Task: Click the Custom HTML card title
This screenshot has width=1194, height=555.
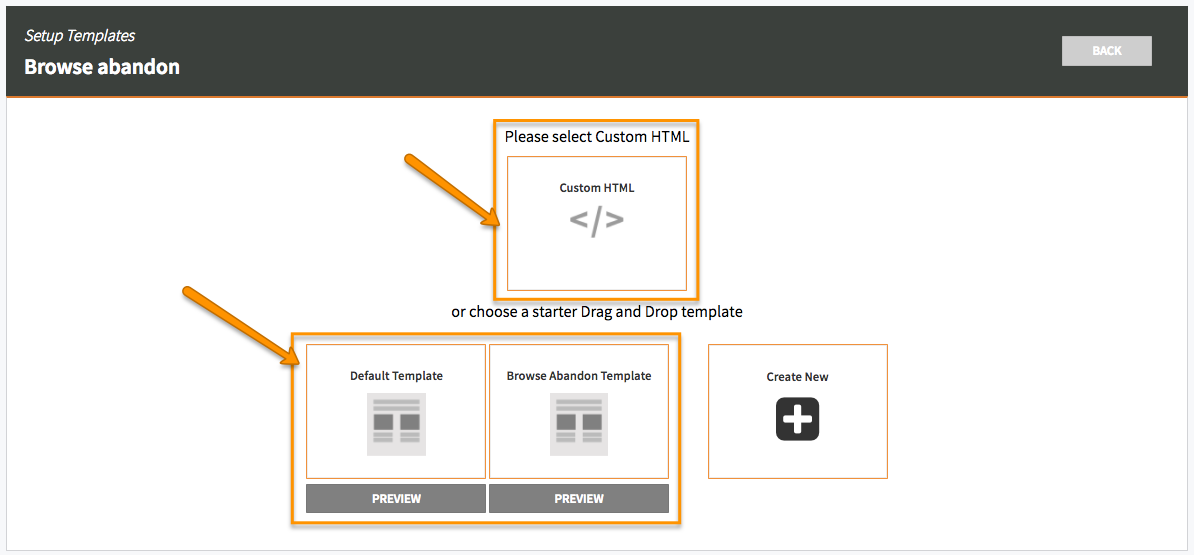Action: (x=596, y=188)
